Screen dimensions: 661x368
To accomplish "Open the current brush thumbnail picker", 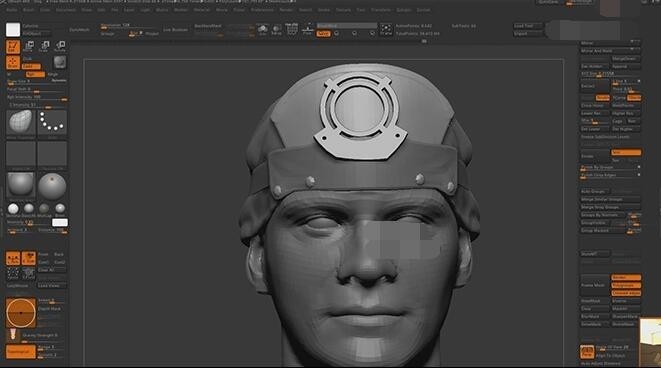I will [21, 122].
